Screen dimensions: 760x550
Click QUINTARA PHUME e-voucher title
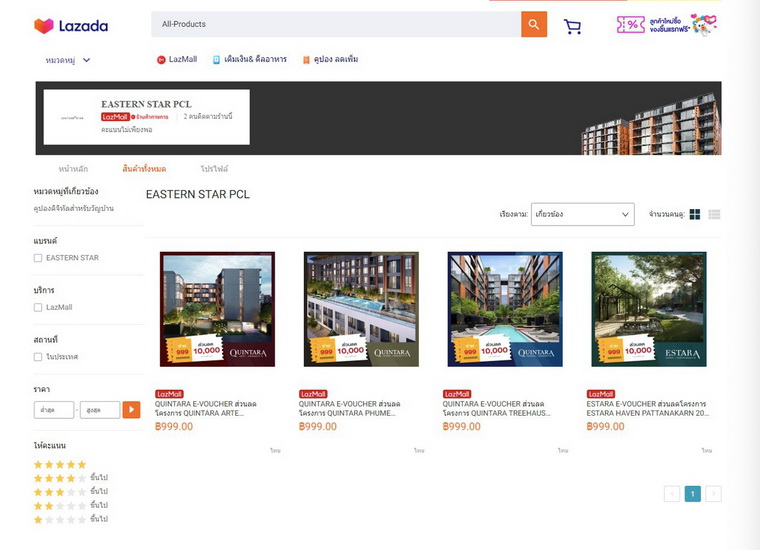click(x=349, y=409)
